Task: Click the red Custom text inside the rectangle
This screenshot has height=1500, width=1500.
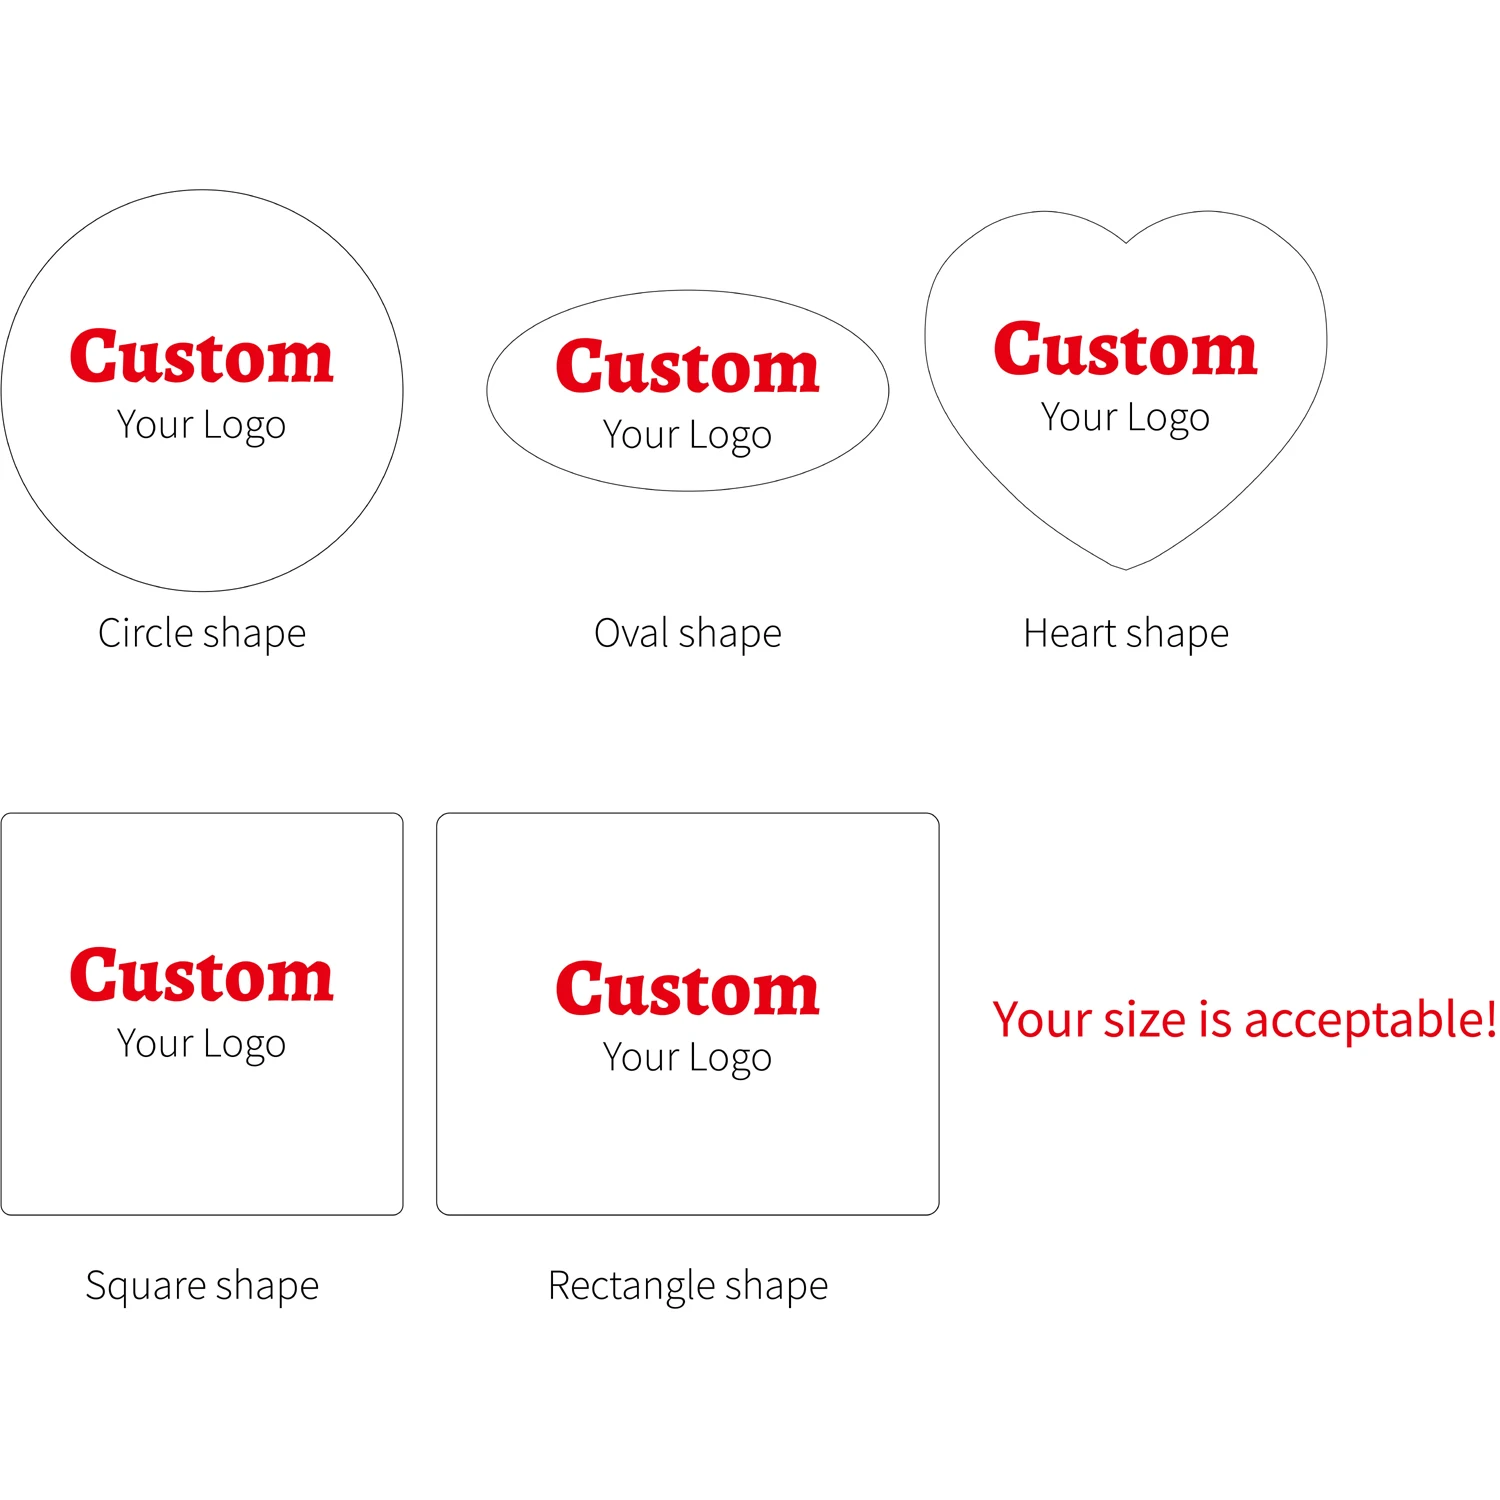Action: [688, 990]
